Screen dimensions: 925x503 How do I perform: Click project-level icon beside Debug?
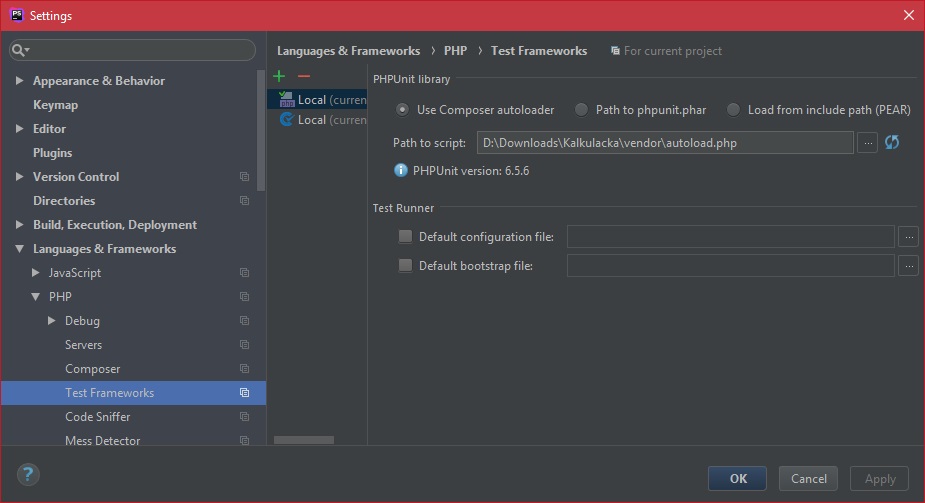(x=244, y=320)
